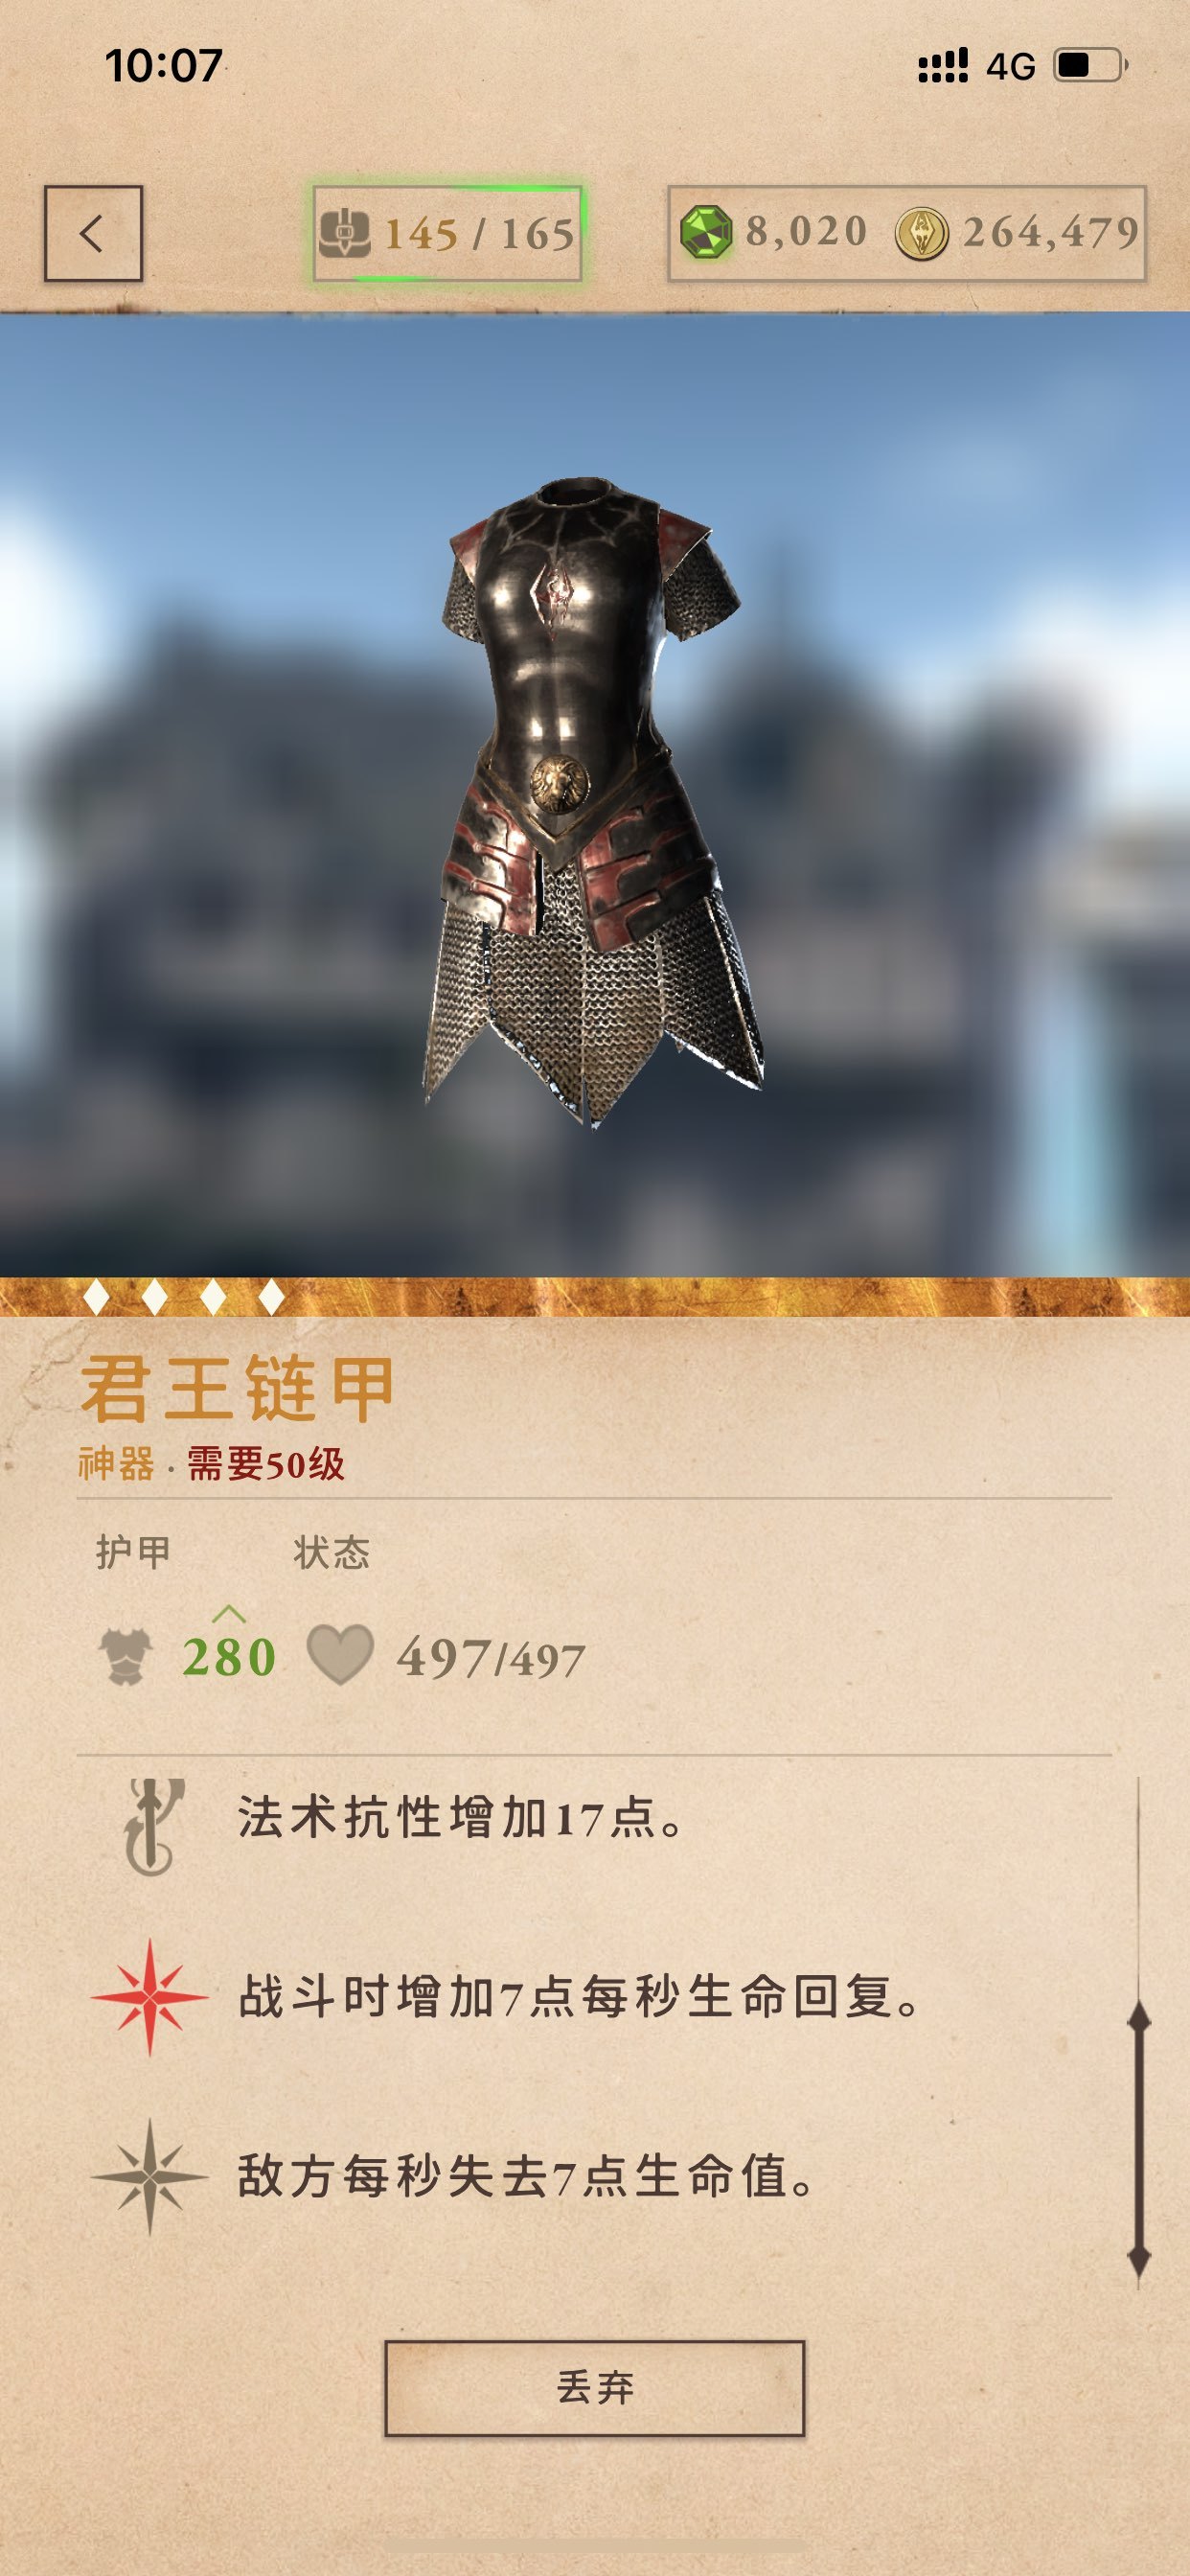Tap the spell resistance dragon icon
Image resolution: width=1190 pixels, height=2576 pixels.
coord(152,1826)
